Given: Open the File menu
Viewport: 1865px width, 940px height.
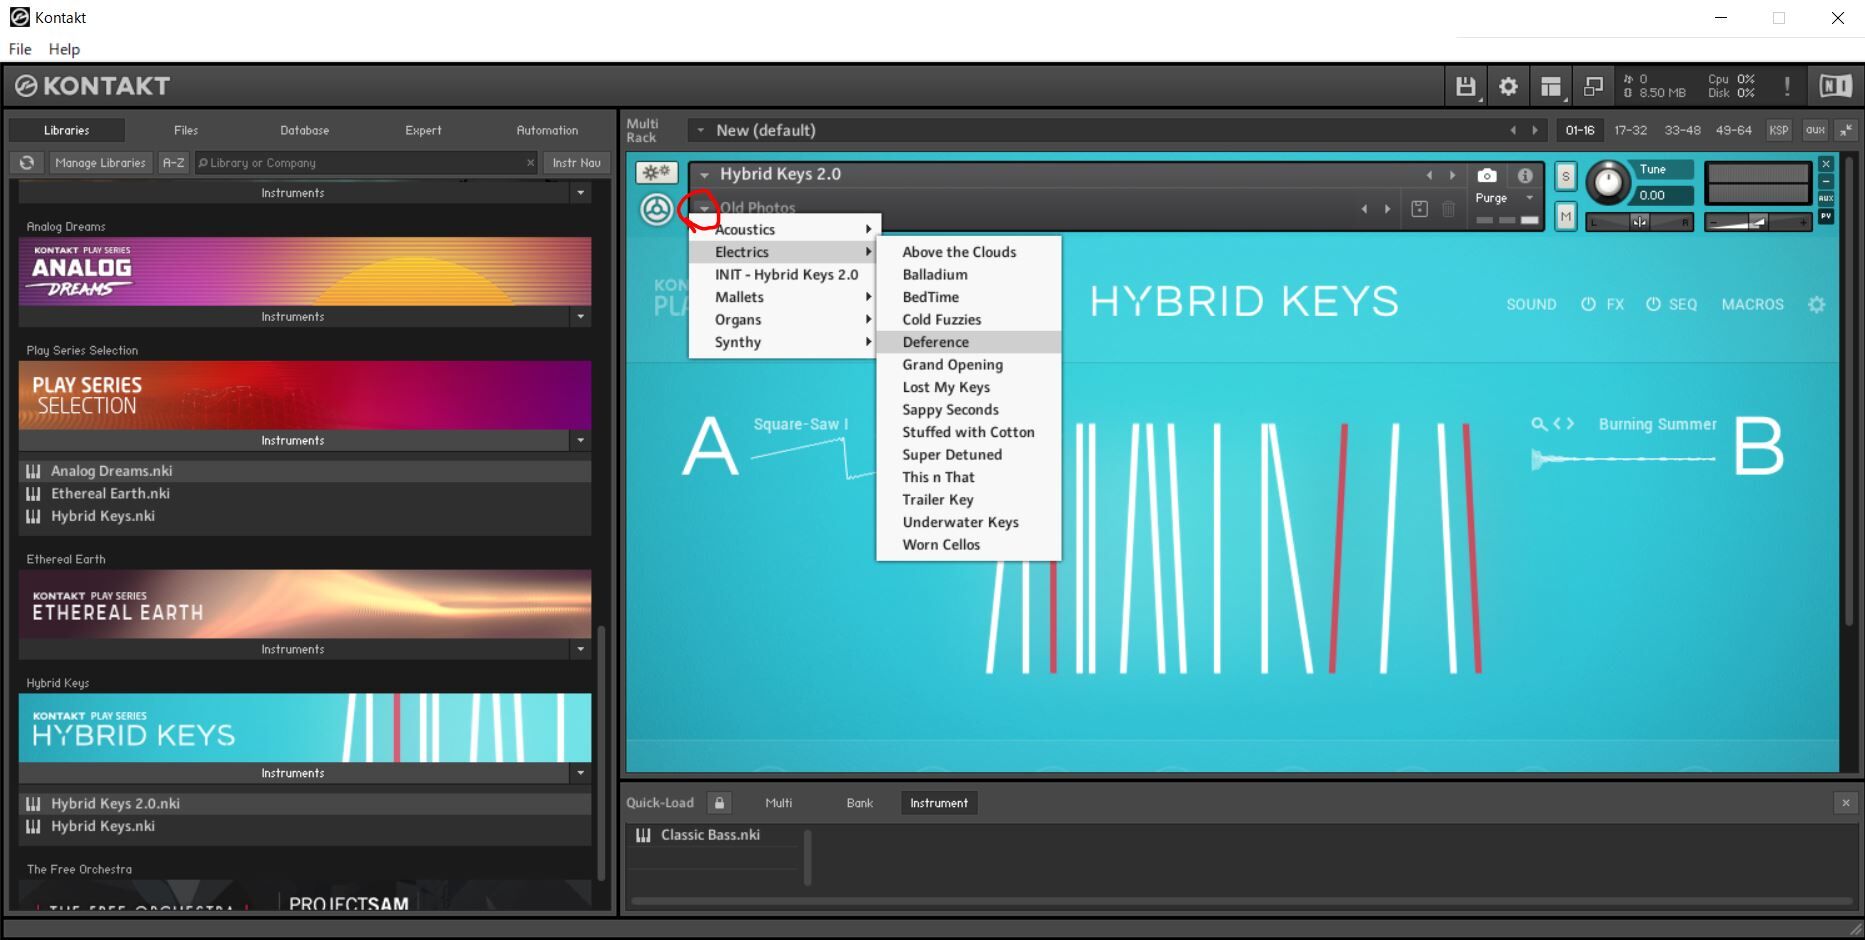Looking at the screenshot, I should pos(20,49).
